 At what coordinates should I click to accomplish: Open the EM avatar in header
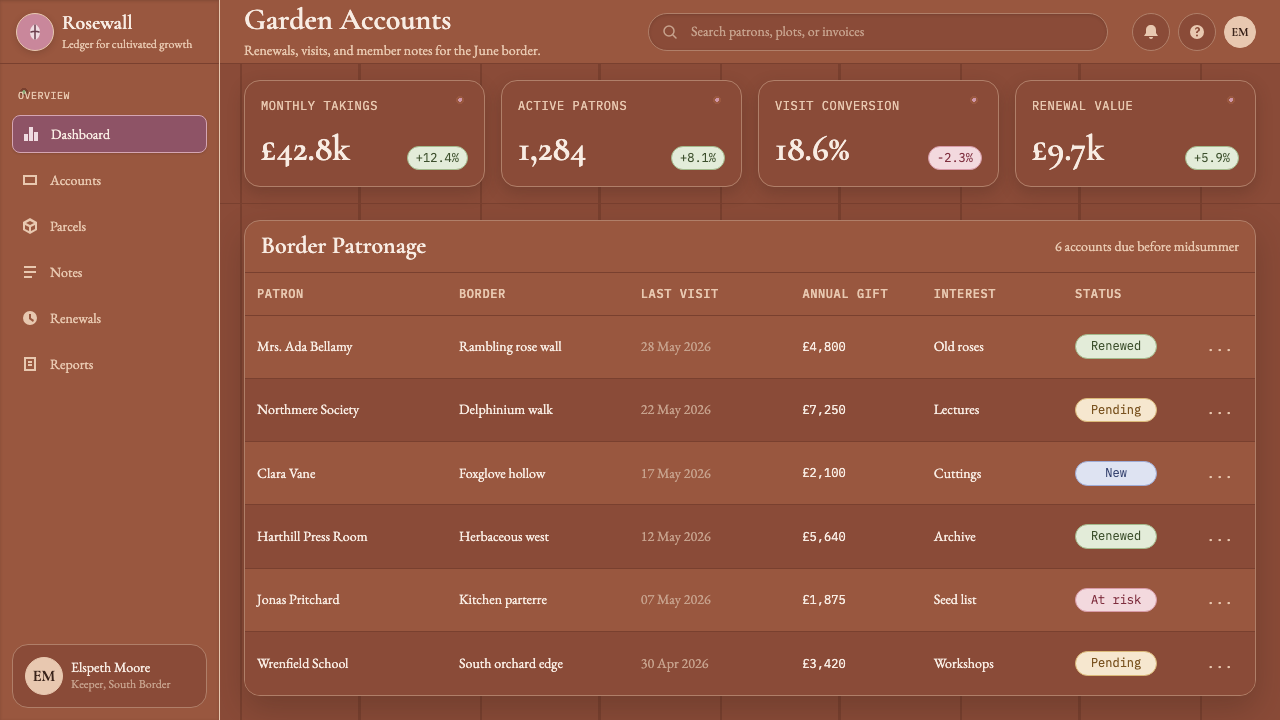1240,32
